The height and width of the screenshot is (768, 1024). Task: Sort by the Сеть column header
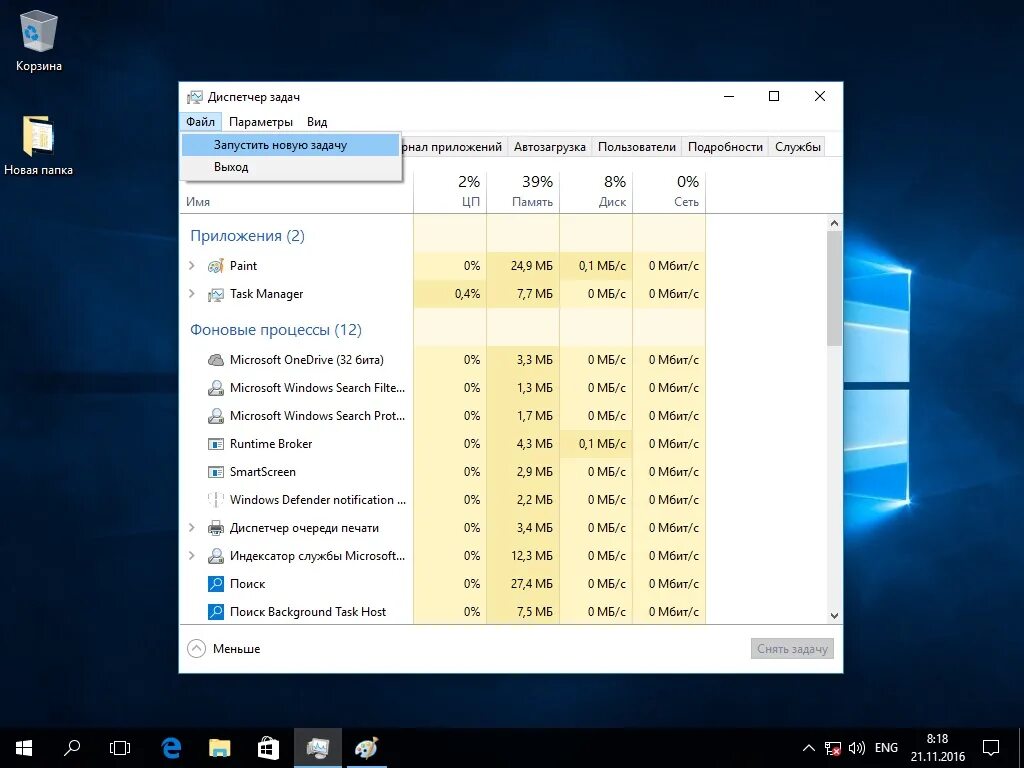670,191
